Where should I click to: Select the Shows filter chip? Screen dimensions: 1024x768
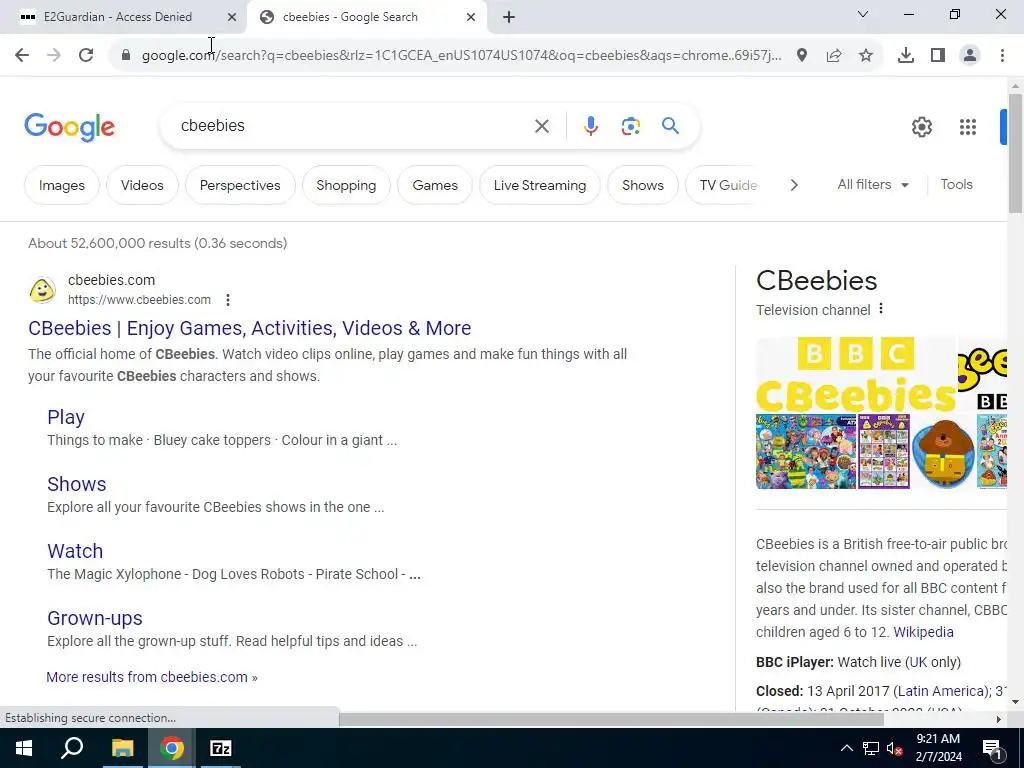643,185
